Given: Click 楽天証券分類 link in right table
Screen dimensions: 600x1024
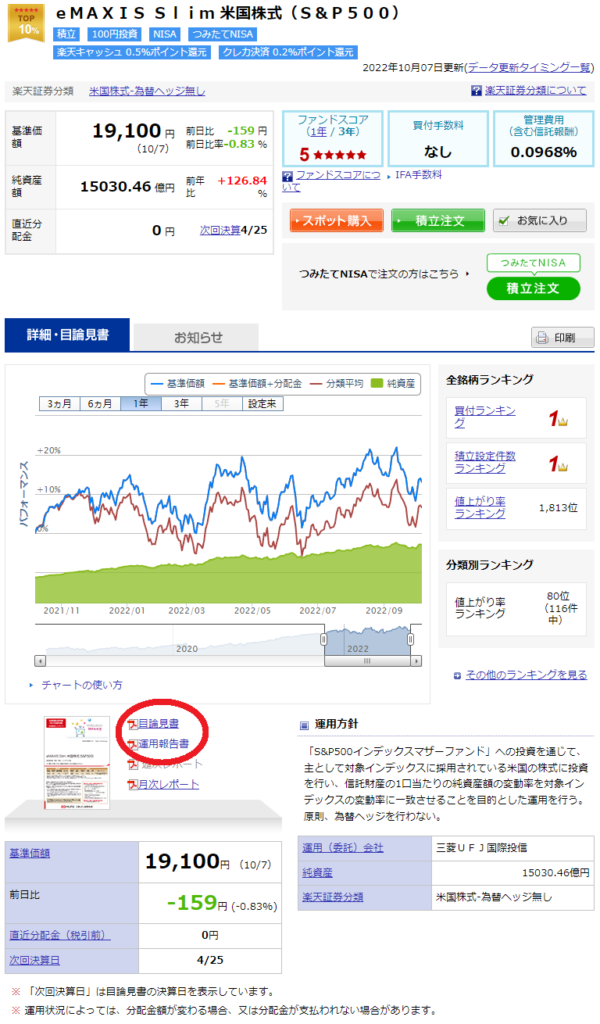Looking at the screenshot, I should coord(332,897).
